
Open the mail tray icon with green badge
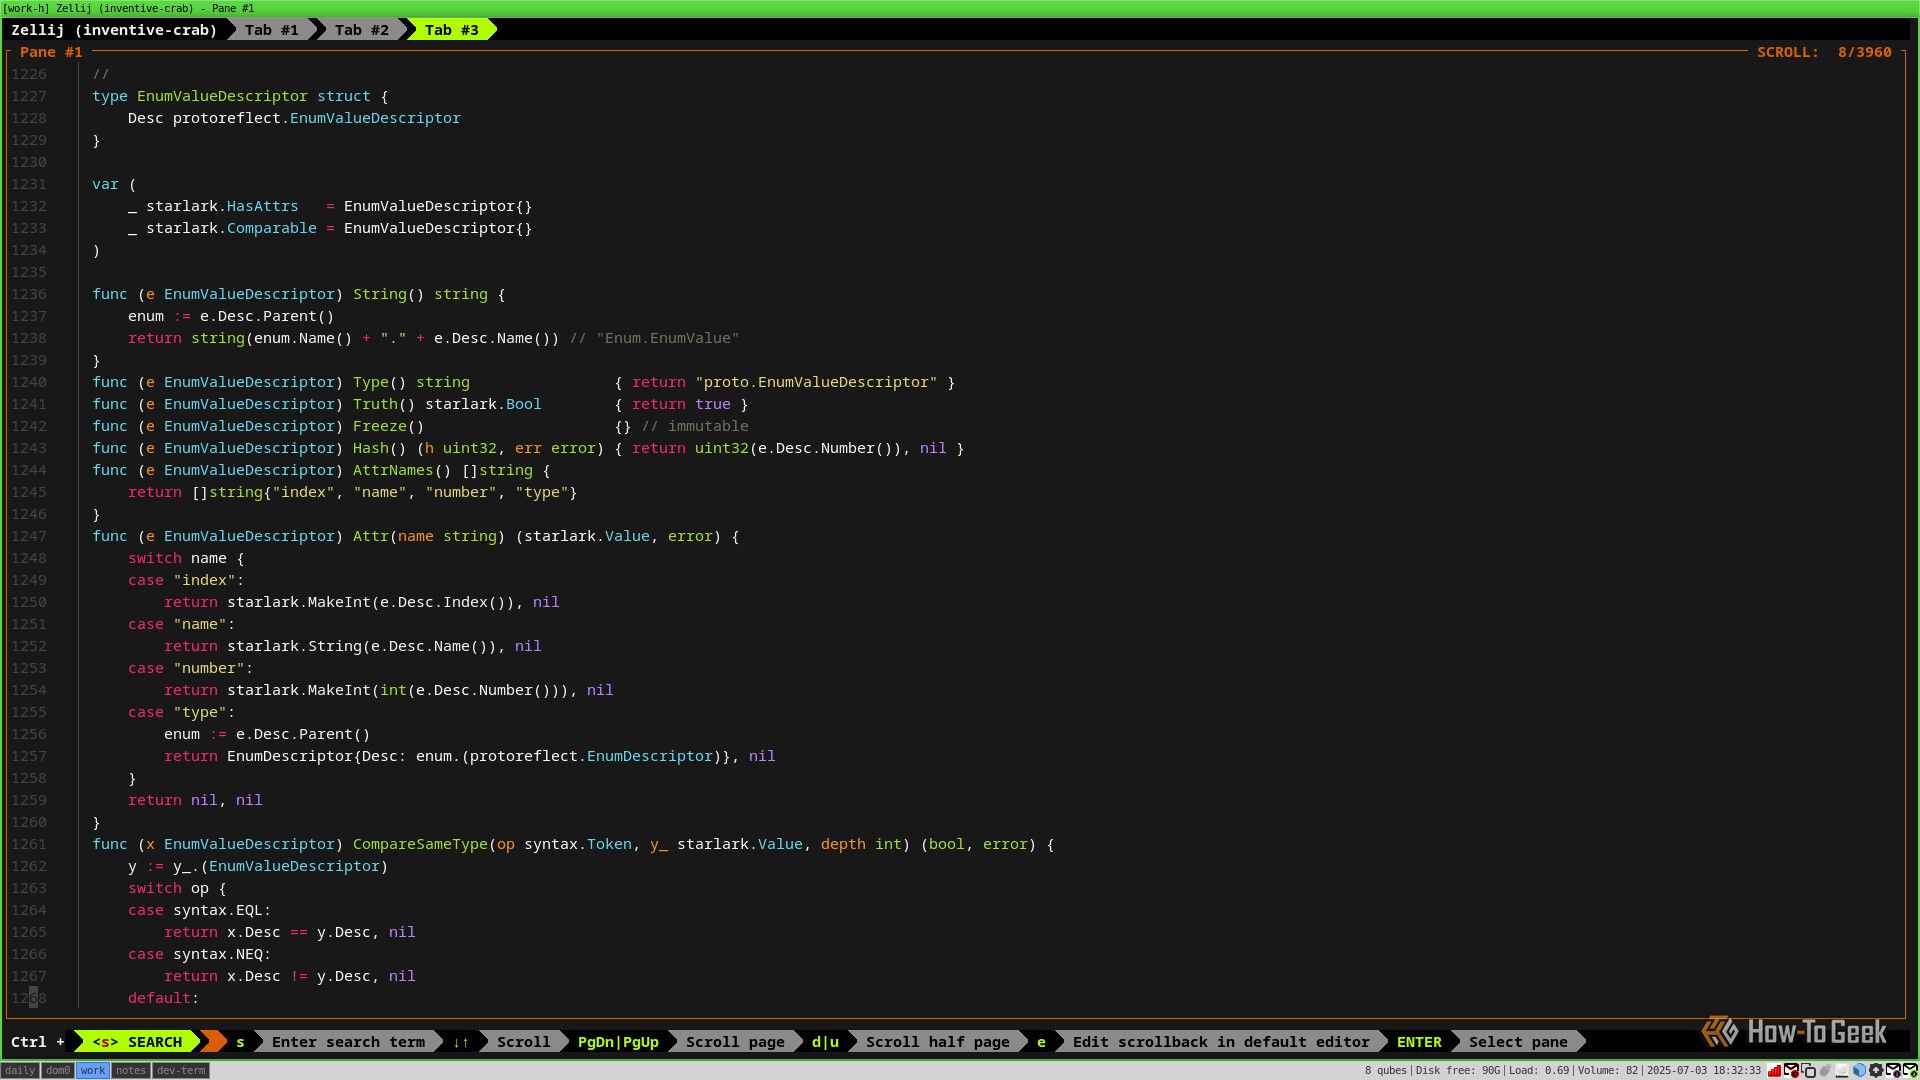pyautogui.click(x=1908, y=1070)
